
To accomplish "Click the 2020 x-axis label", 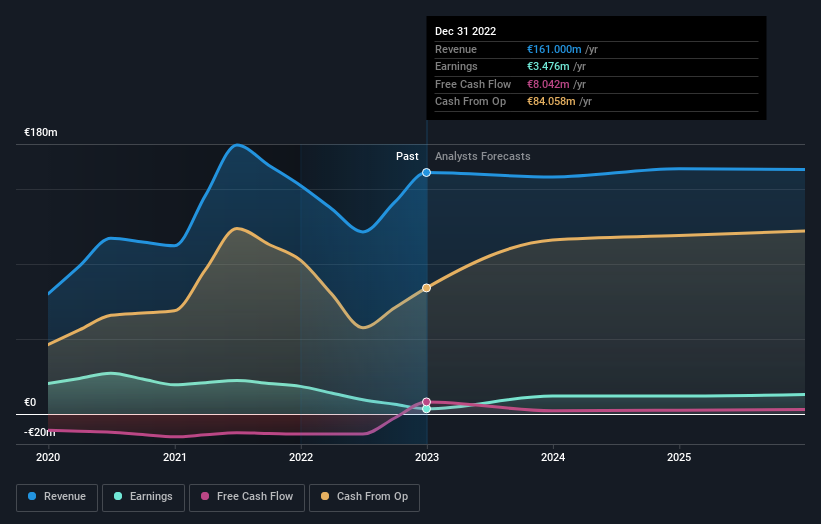I will (x=48, y=458).
